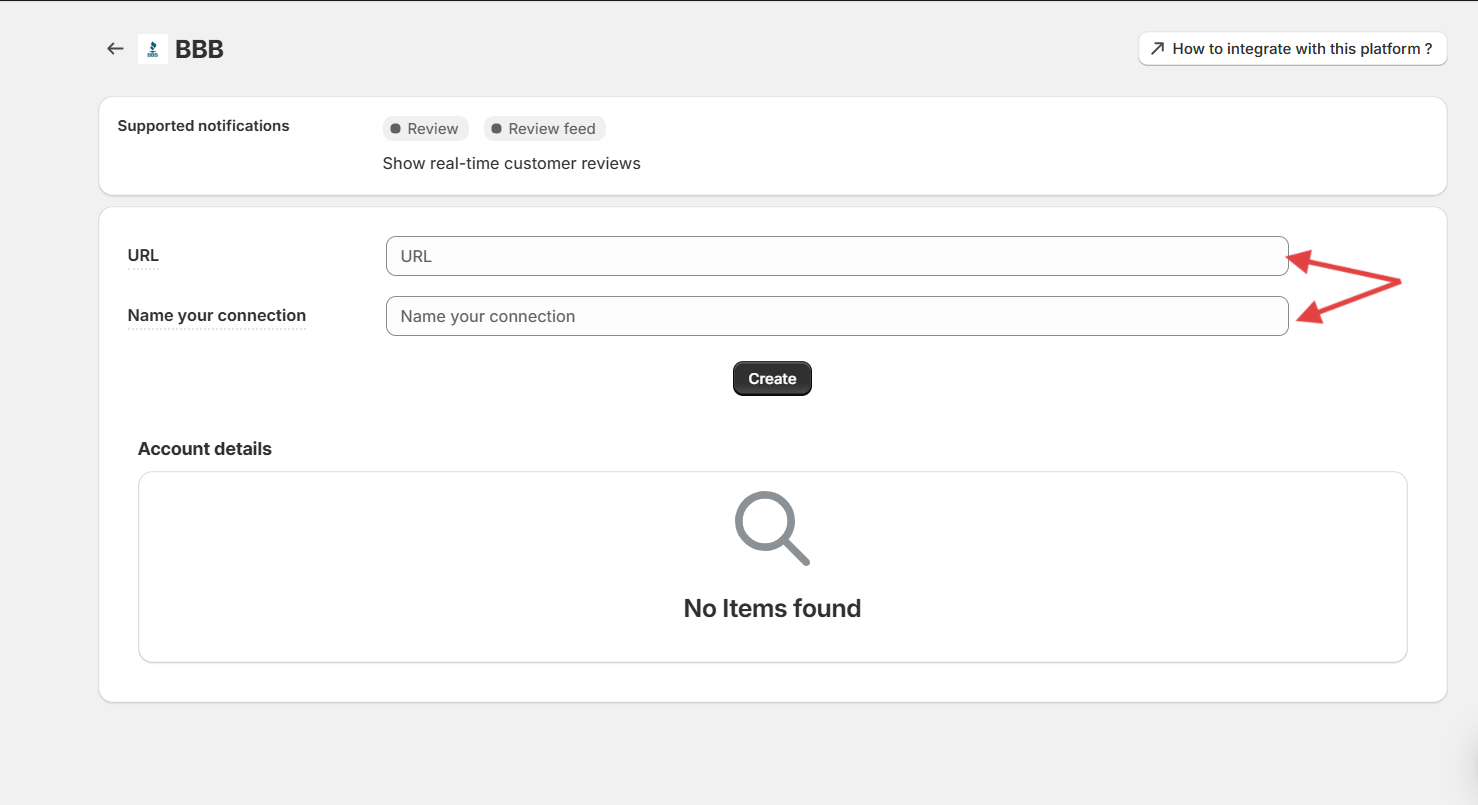1478x805 pixels.
Task: Click the 'Supported notifications' label
Action: (x=203, y=126)
